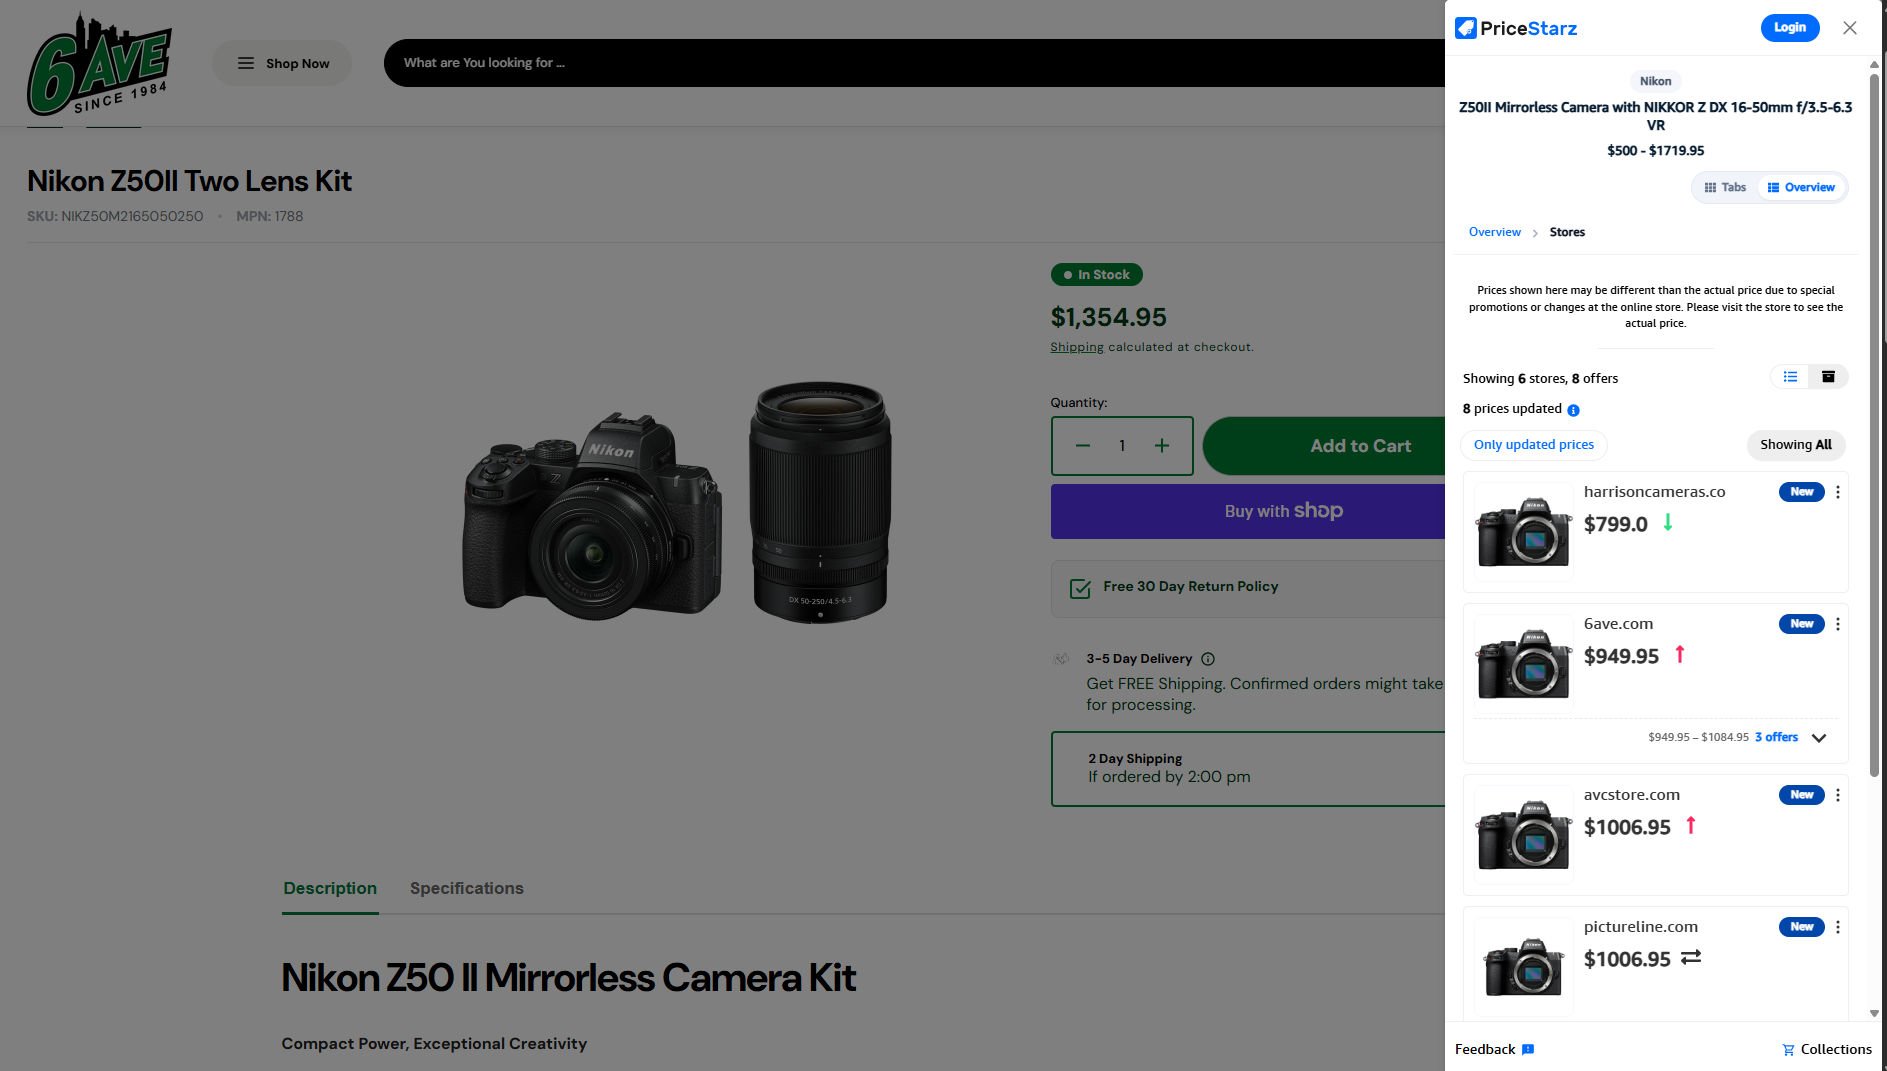
Task: Open the 3 offers link
Action: [x=1776, y=737]
